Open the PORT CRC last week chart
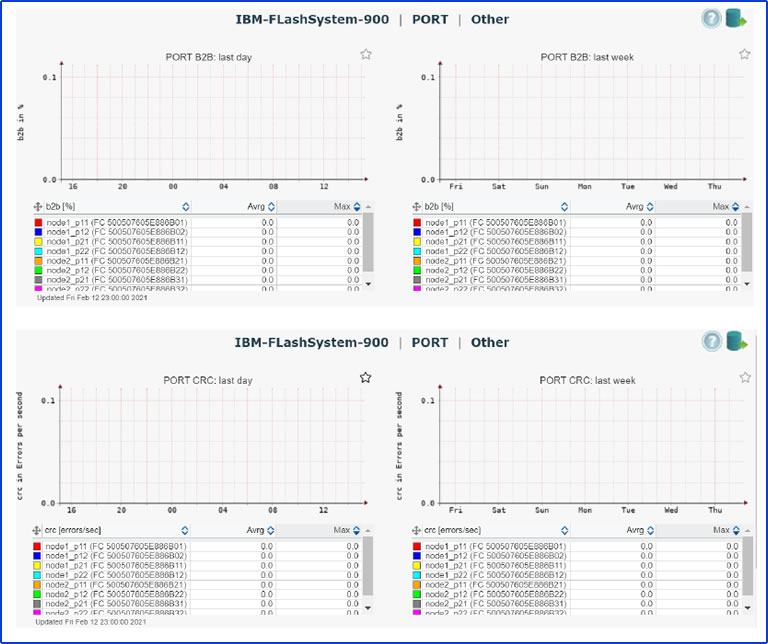 [x=592, y=445]
